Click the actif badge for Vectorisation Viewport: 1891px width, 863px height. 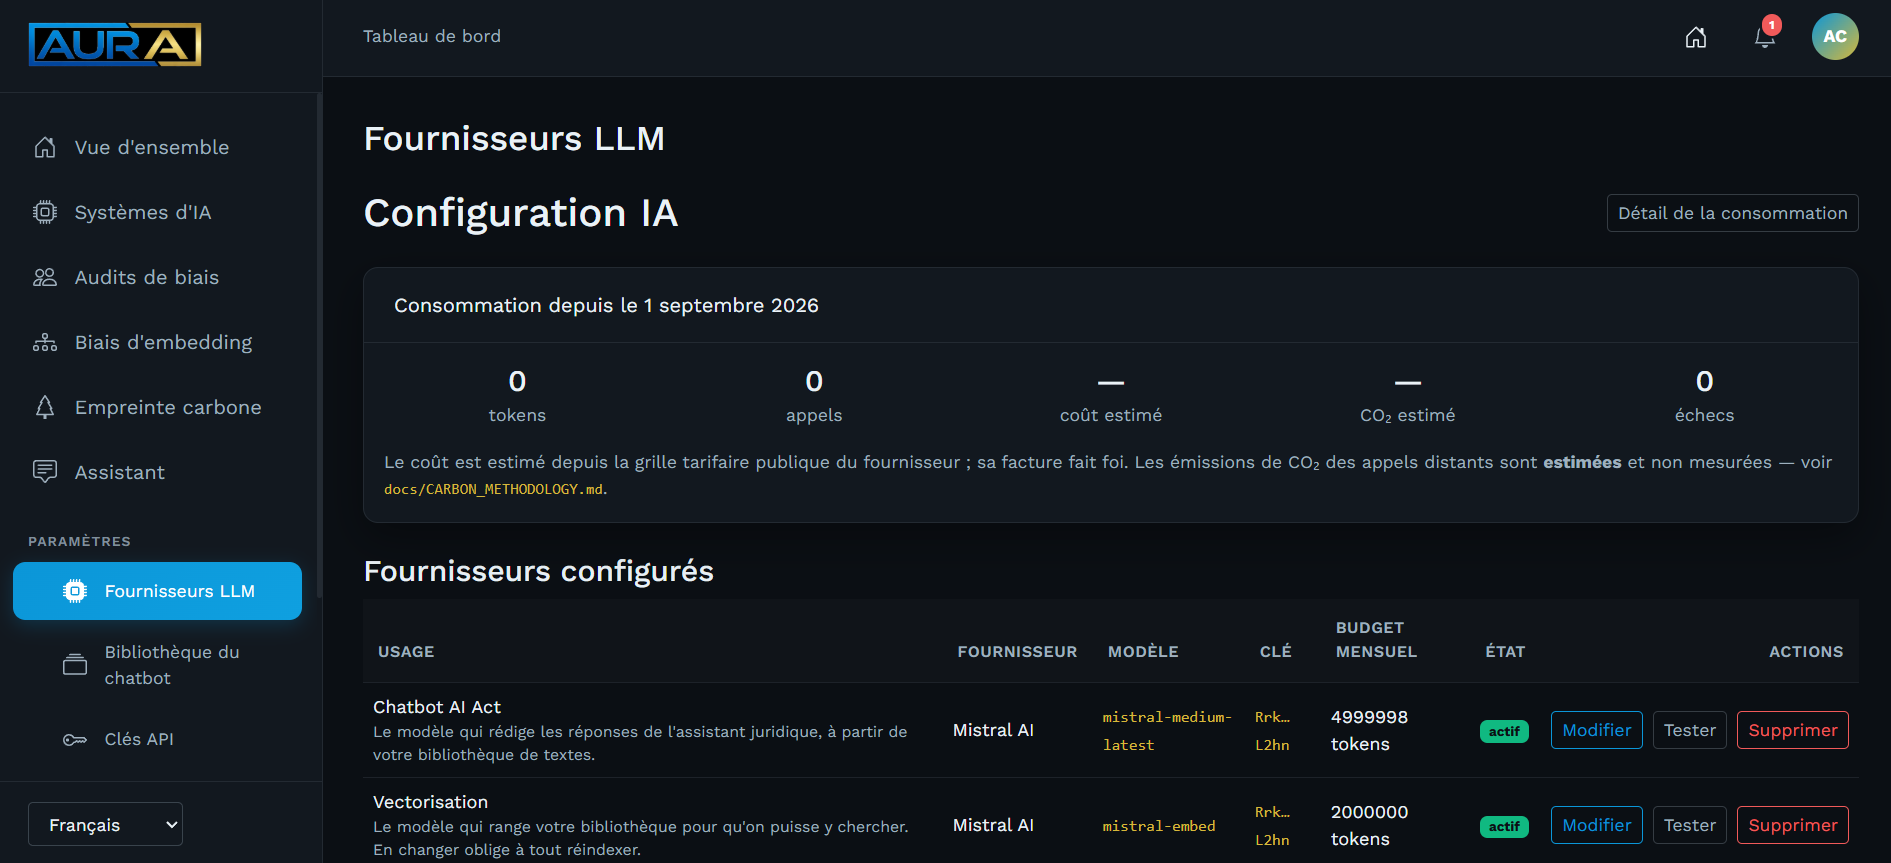1504,826
